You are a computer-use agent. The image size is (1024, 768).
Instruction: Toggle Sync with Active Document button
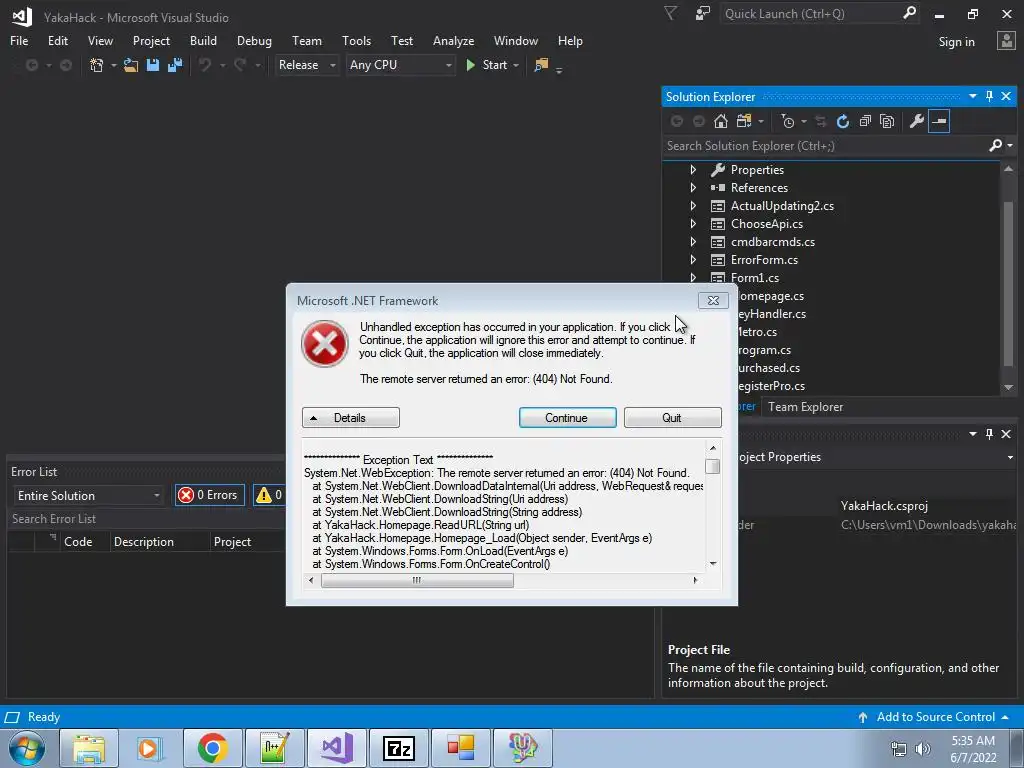(821, 121)
